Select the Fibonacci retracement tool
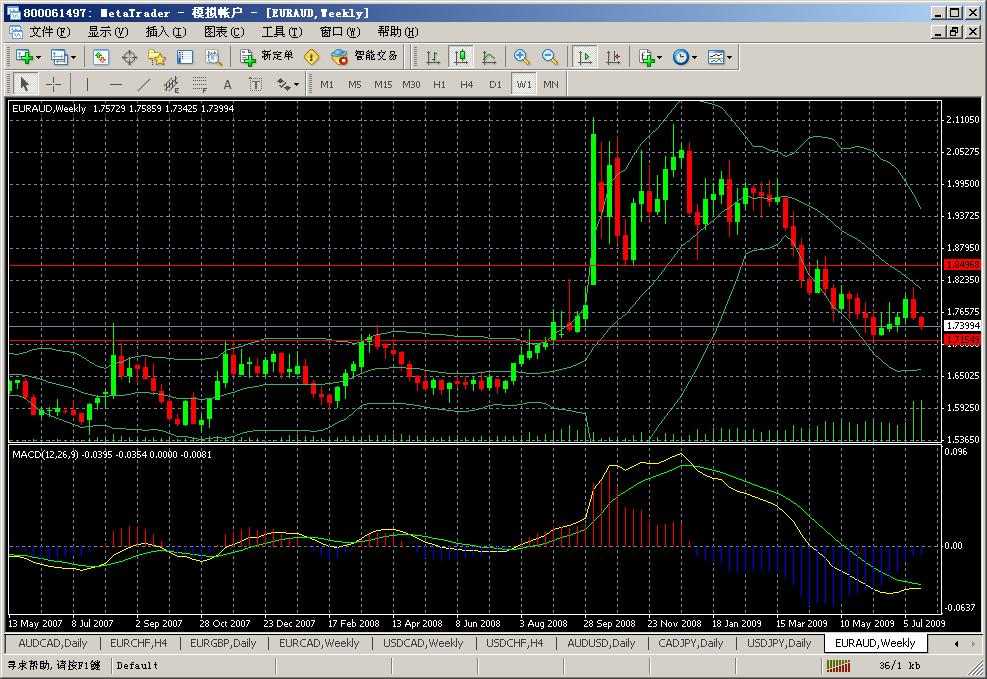 pos(199,84)
